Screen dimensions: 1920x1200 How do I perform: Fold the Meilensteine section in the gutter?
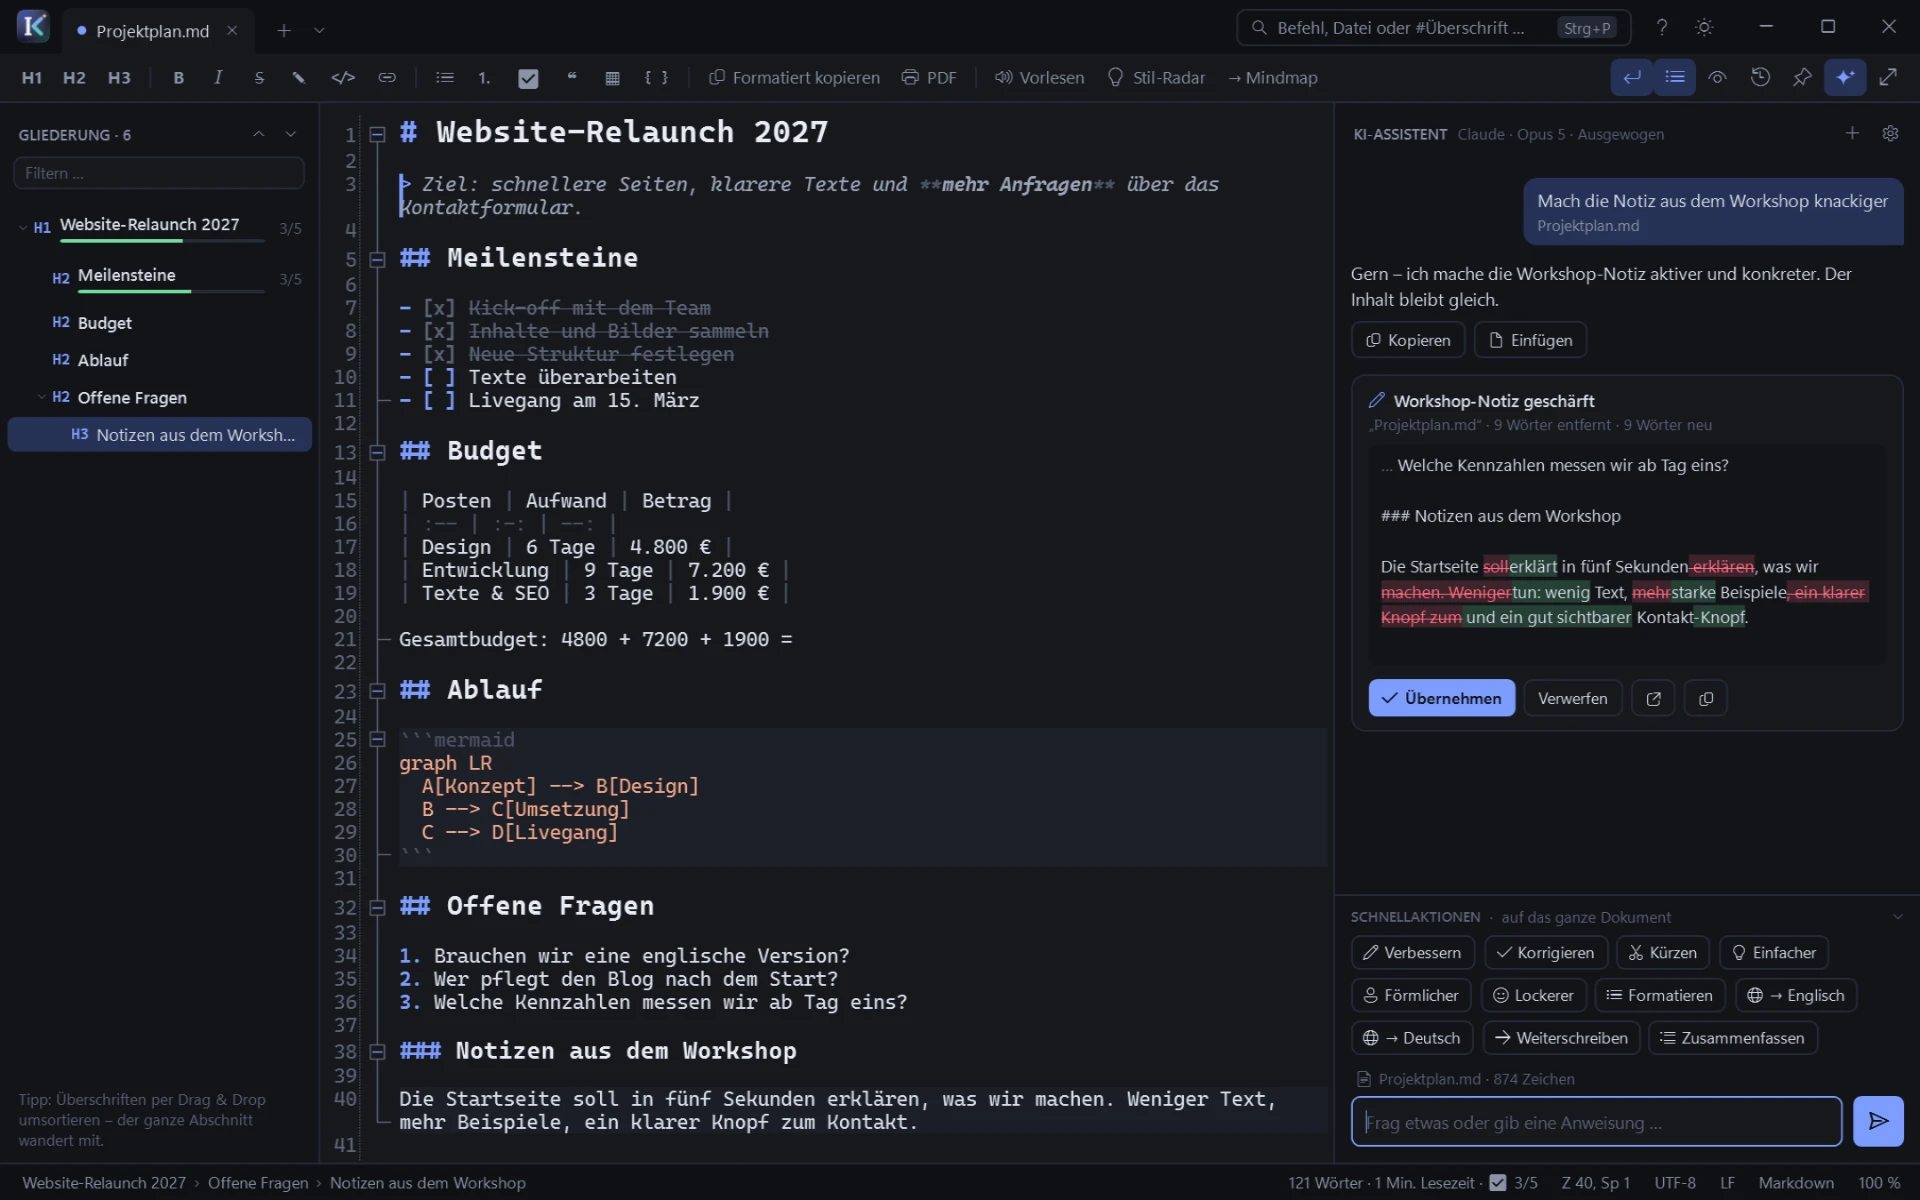pos(378,260)
